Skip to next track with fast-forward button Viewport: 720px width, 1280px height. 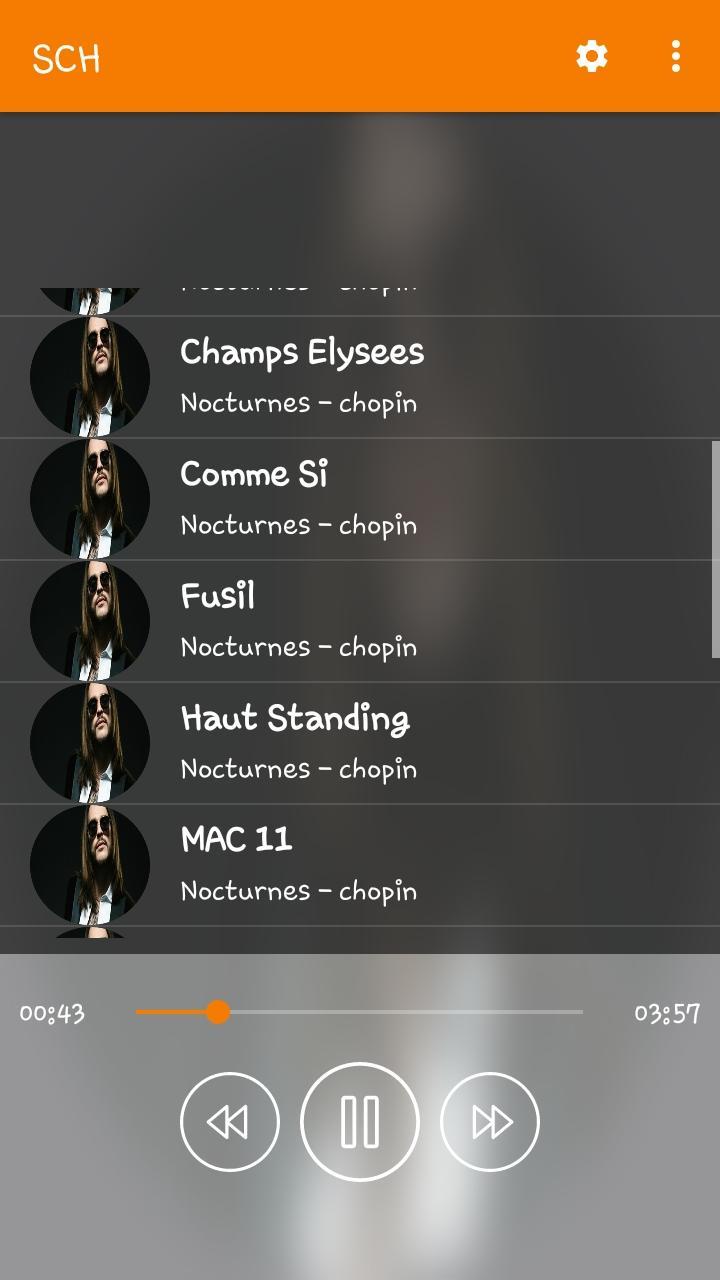point(490,1122)
